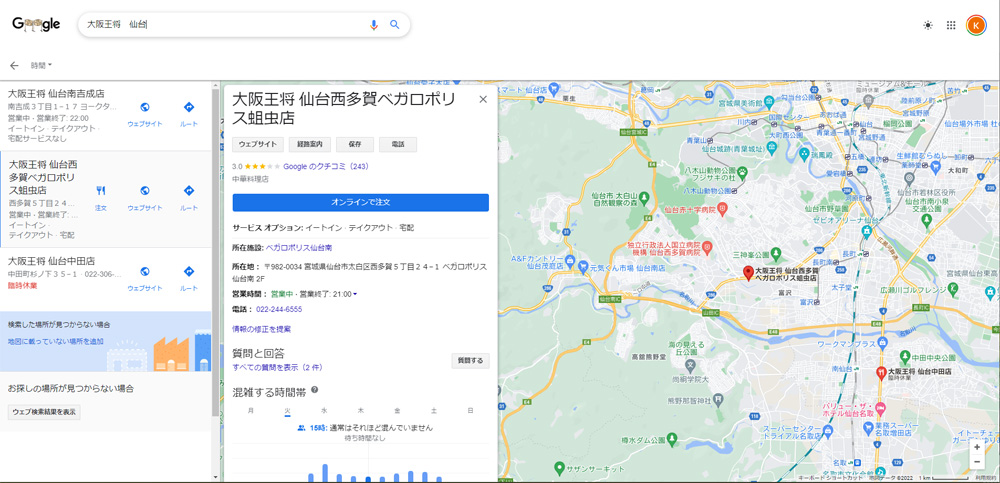
Task: Click website globe icon for 仙台西多賀ベガロポリス店
Action: pos(145,190)
